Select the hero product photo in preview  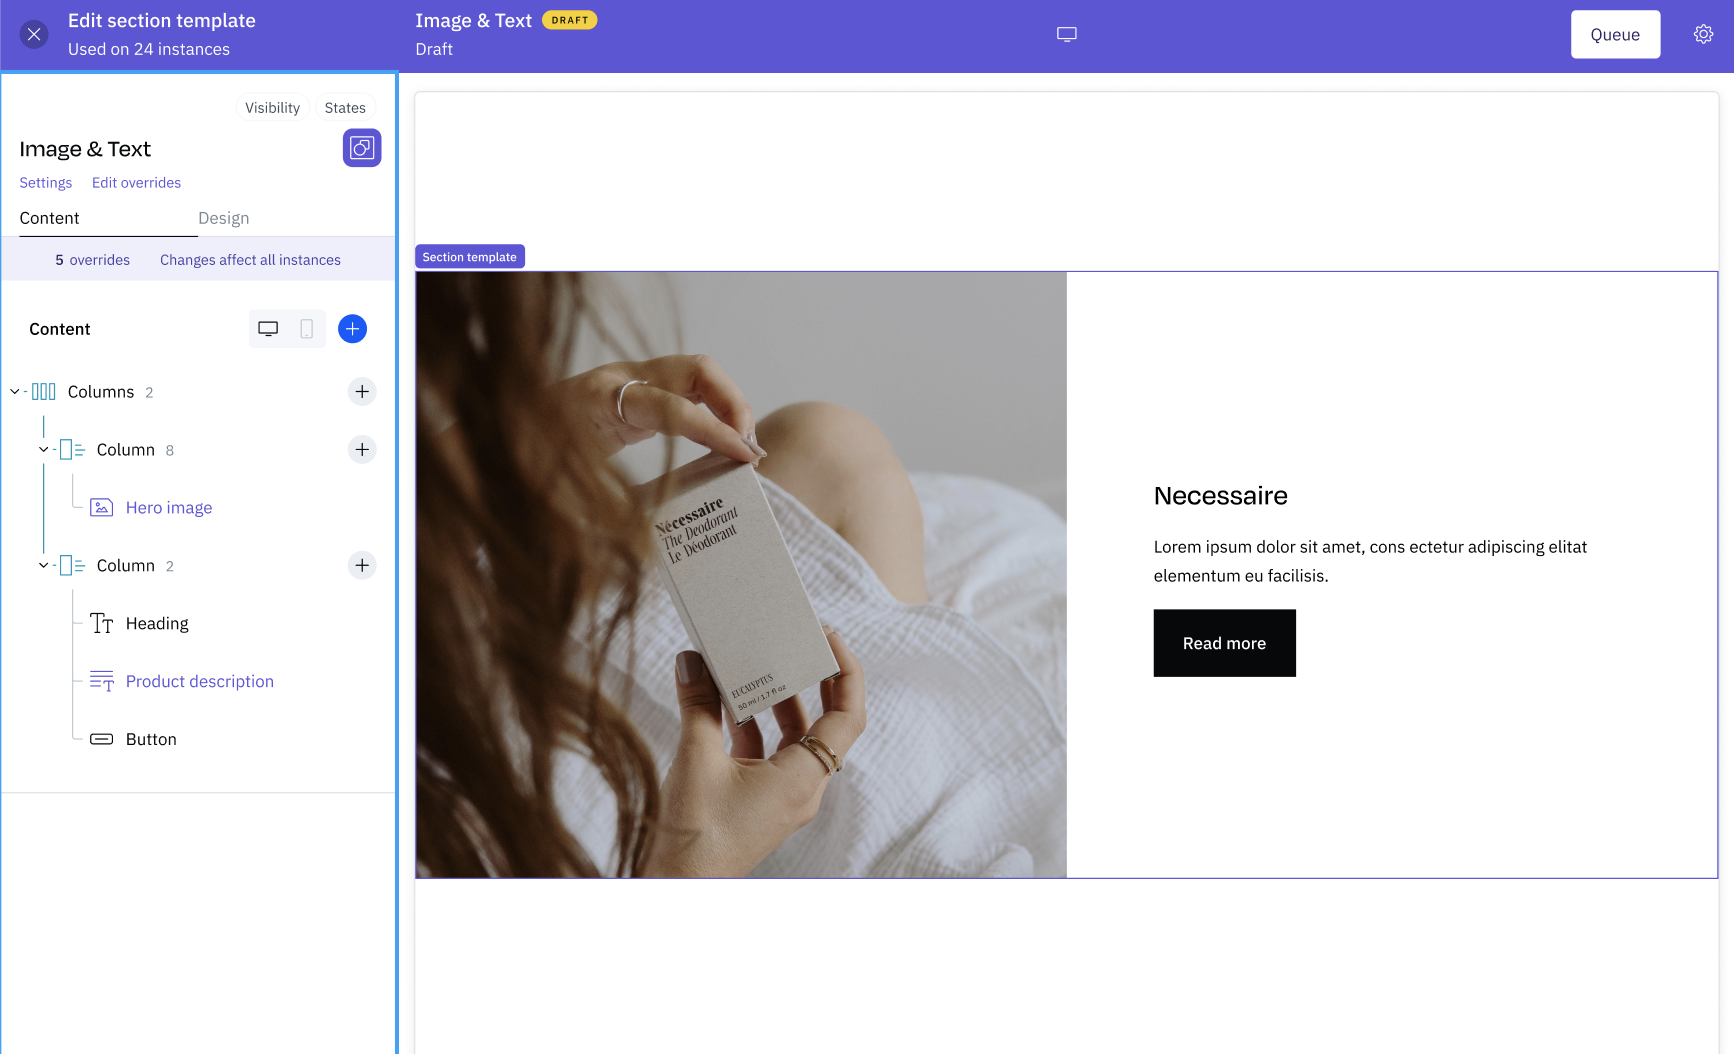coord(741,575)
